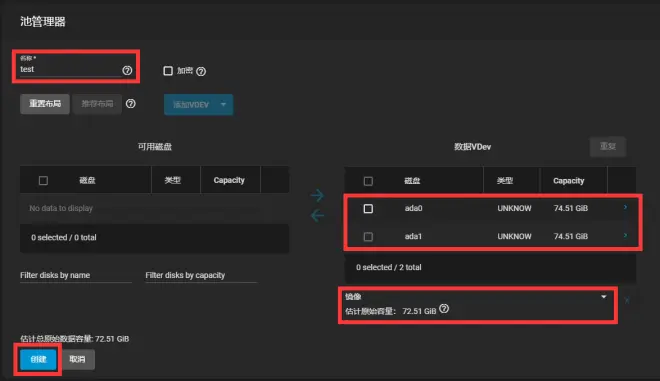Screen dimensions: 660x381
Task: Click the 0 selected / 0 total text
Action: coord(64,237)
